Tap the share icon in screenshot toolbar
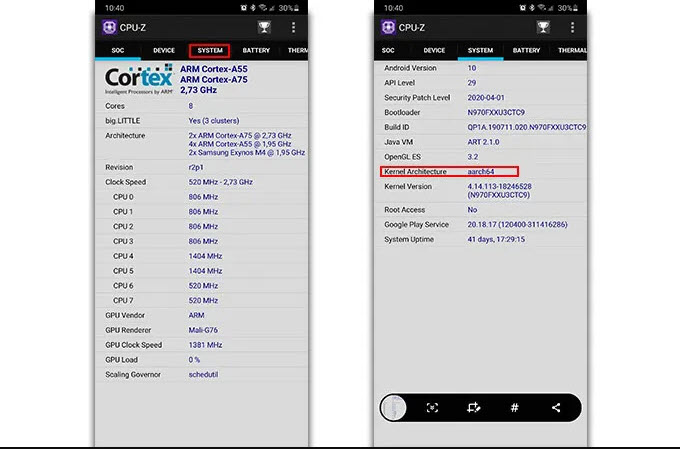680x449 pixels. point(556,407)
